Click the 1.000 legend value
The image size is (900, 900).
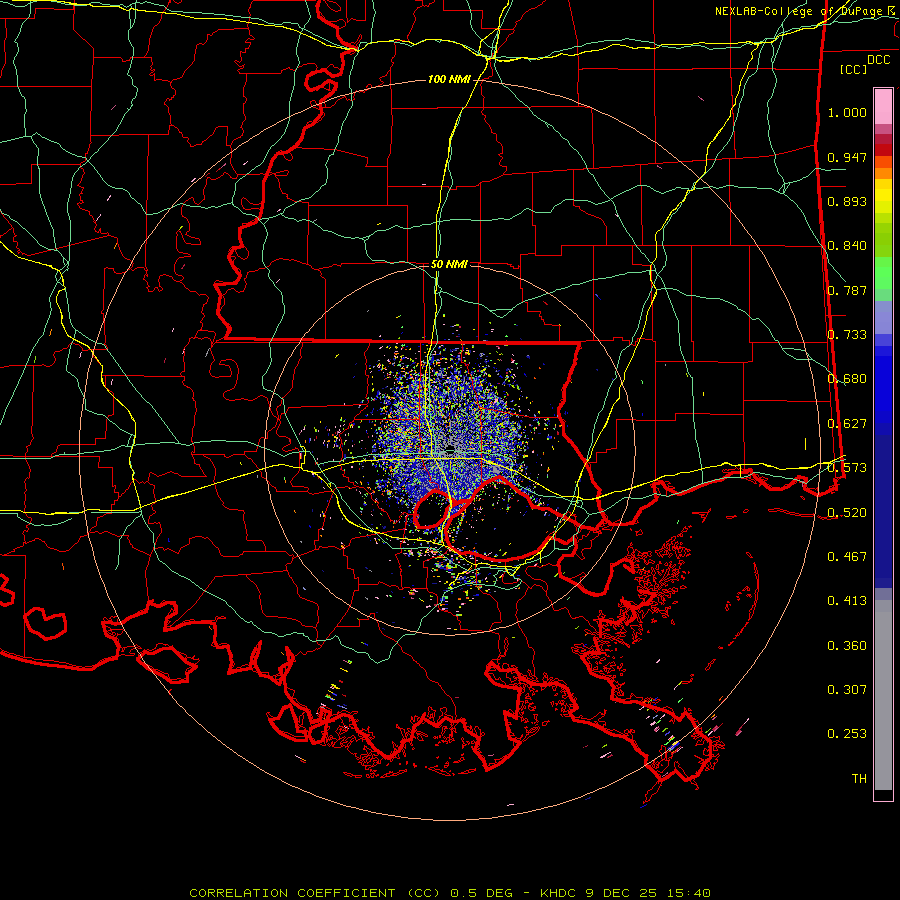pyautogui.click(x=847, y=112)
